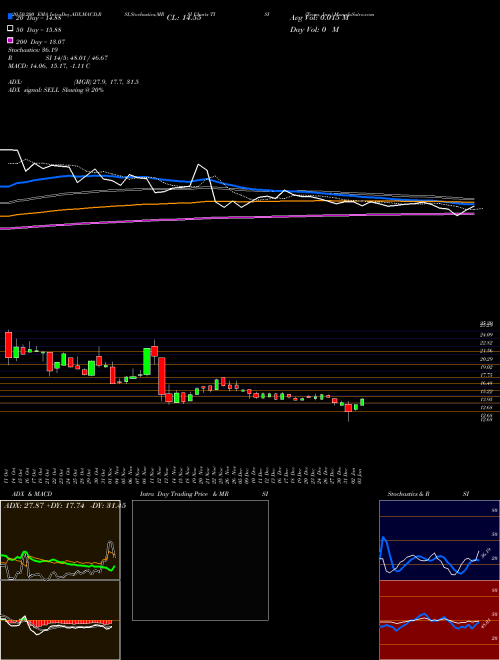The image size is (500, 660).
Task: Click the 19.02 price axis label
Action: pos(487,367)
